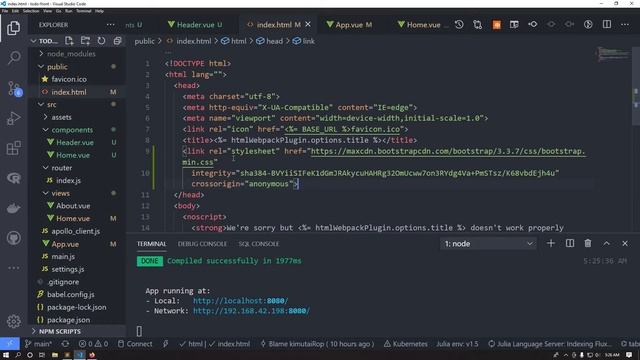This screenshot has width=640, height=360.
Task: Click Connect in the status bar
Action: (x=135, y=344)
